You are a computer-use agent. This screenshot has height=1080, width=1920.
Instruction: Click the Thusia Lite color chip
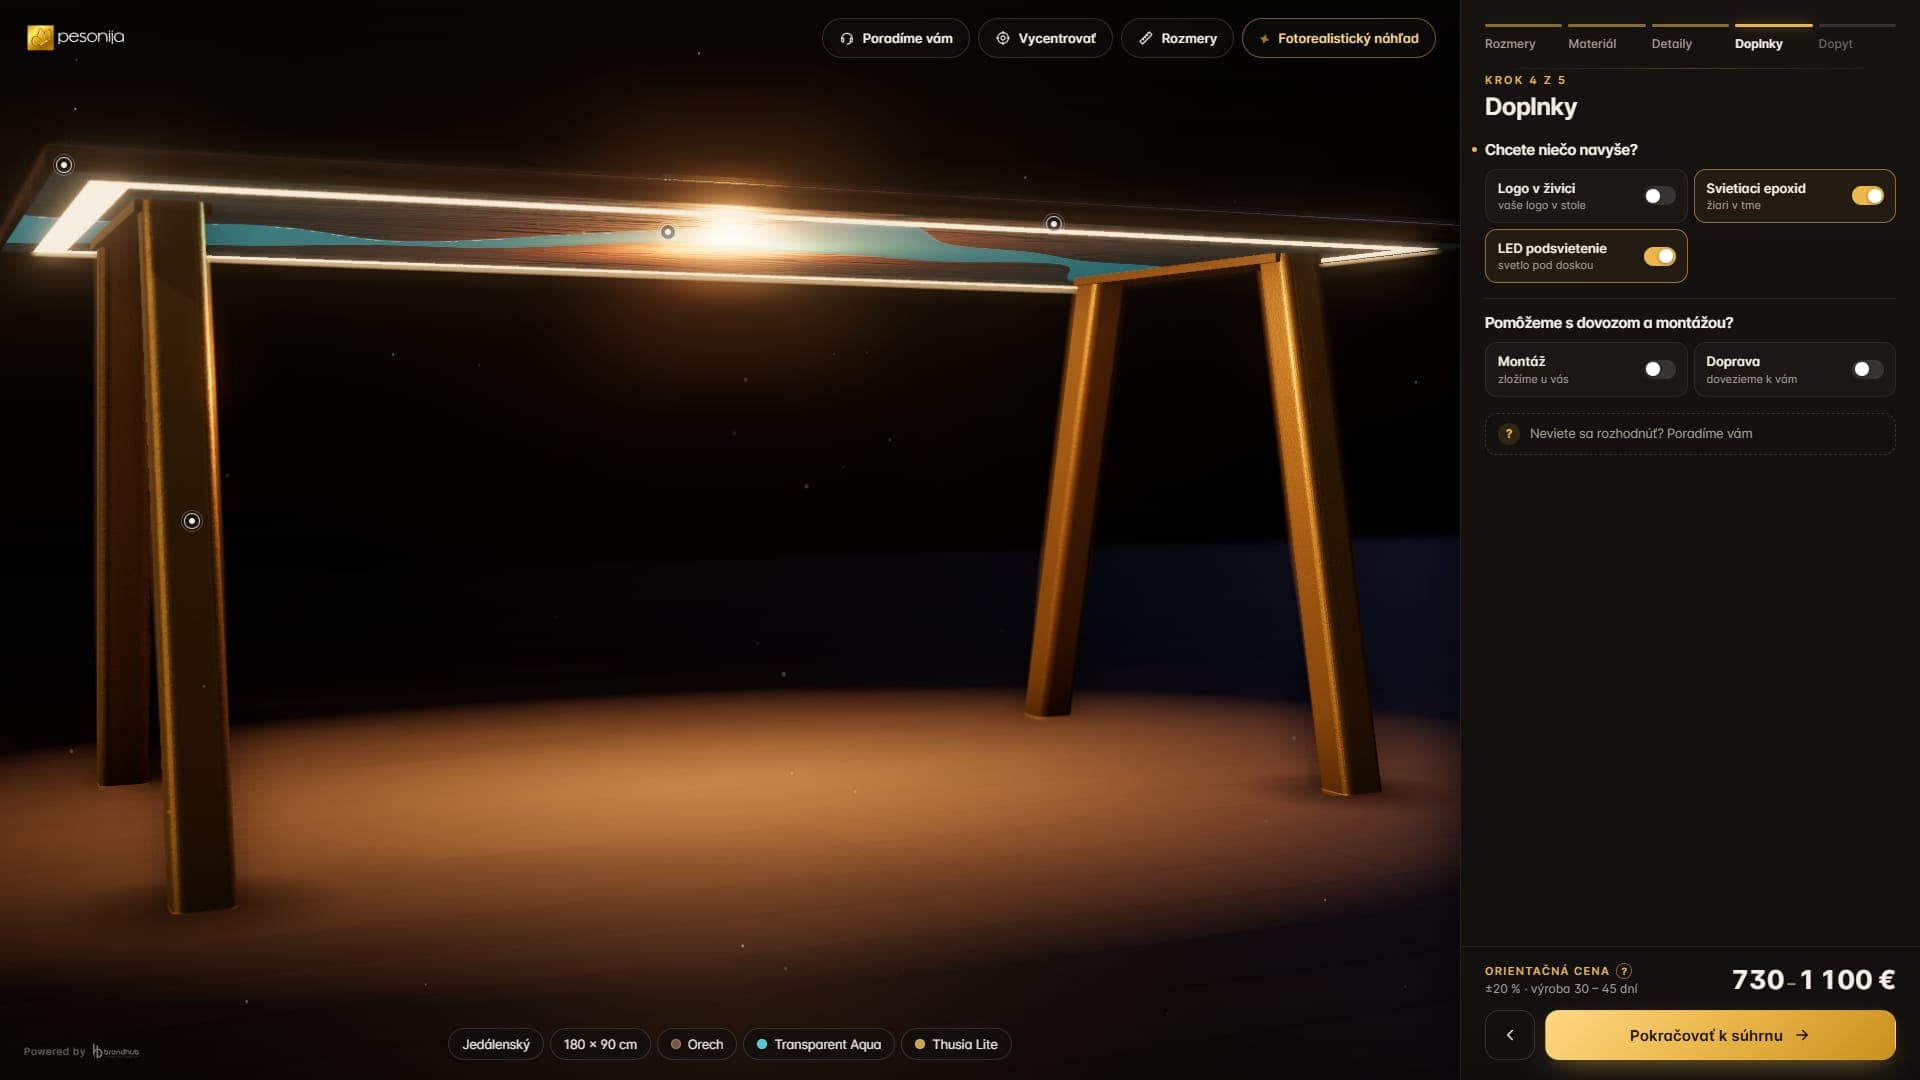click(956, 1044)
